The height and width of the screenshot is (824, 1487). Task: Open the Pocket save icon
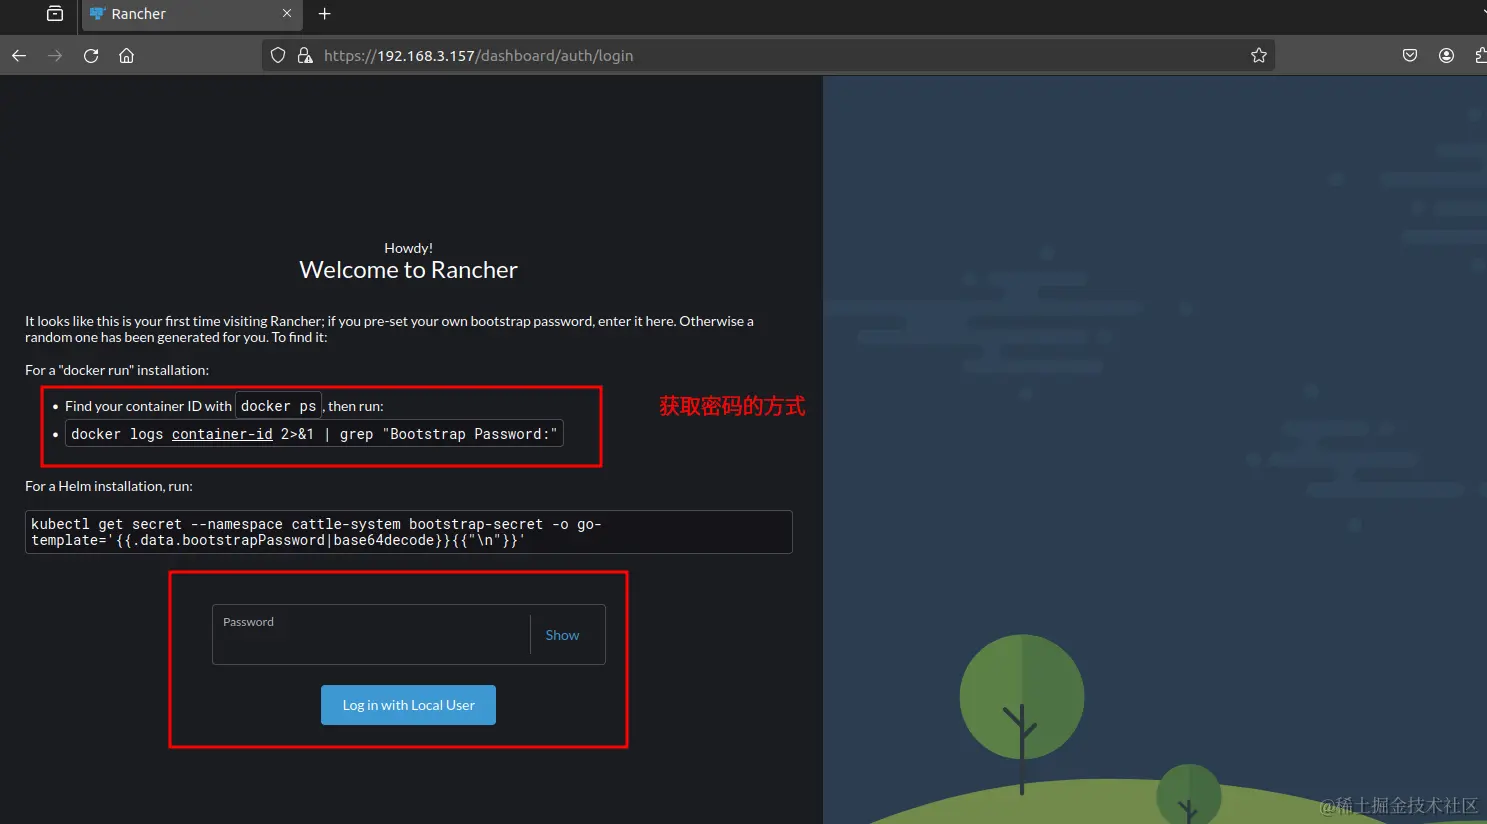tap(1410, 56)
